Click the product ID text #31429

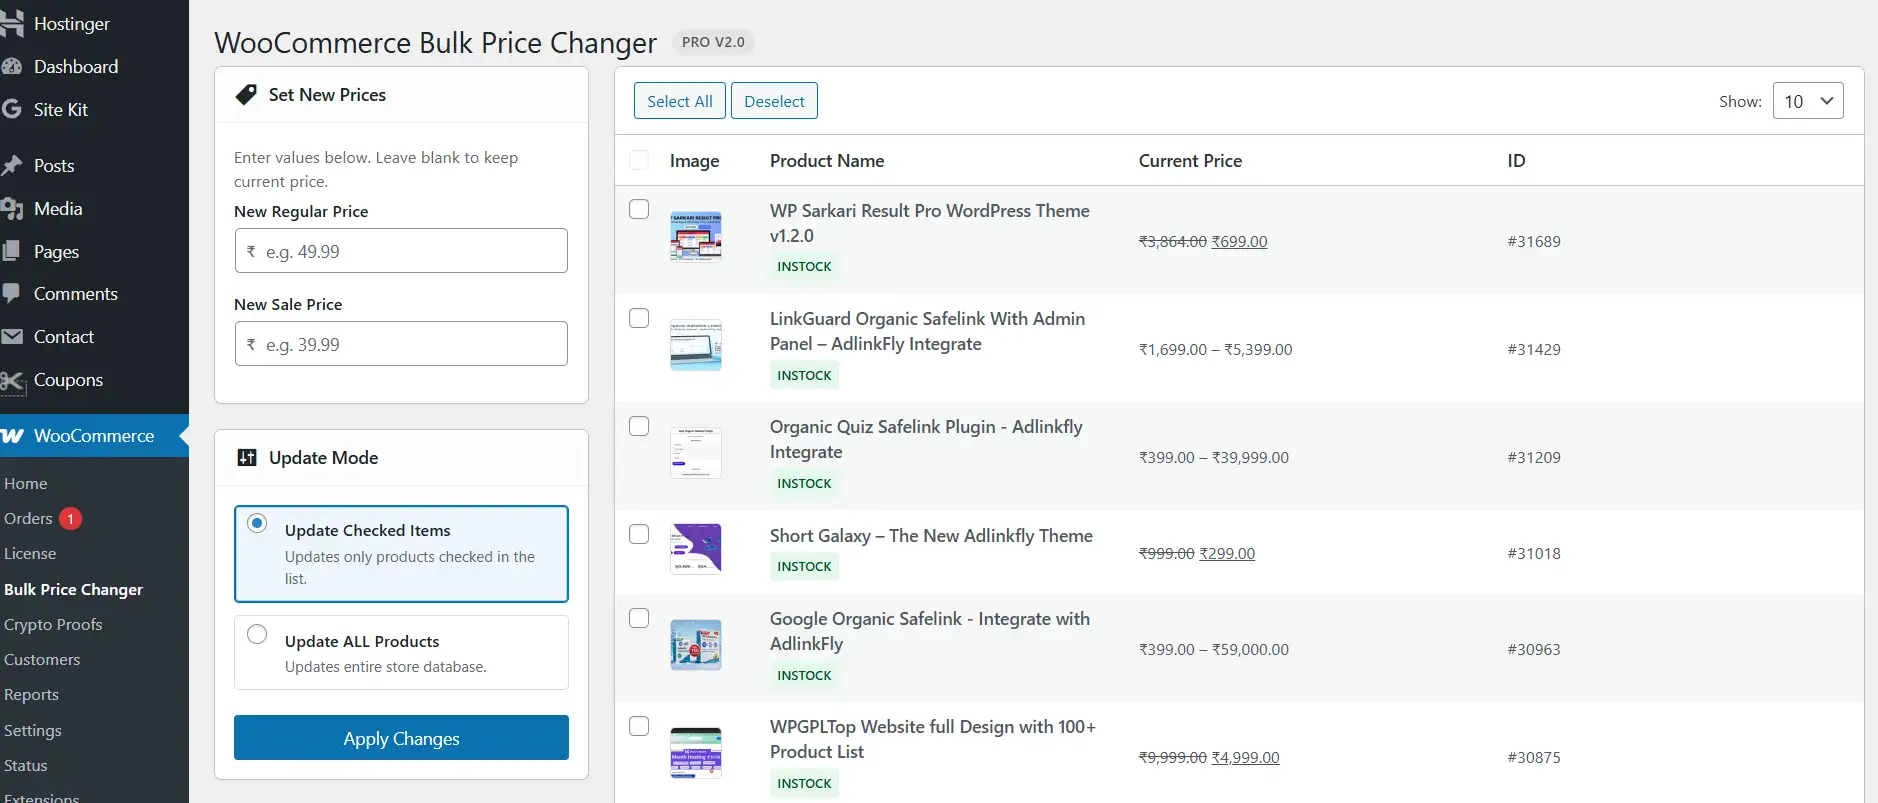tap(1534, 350)
